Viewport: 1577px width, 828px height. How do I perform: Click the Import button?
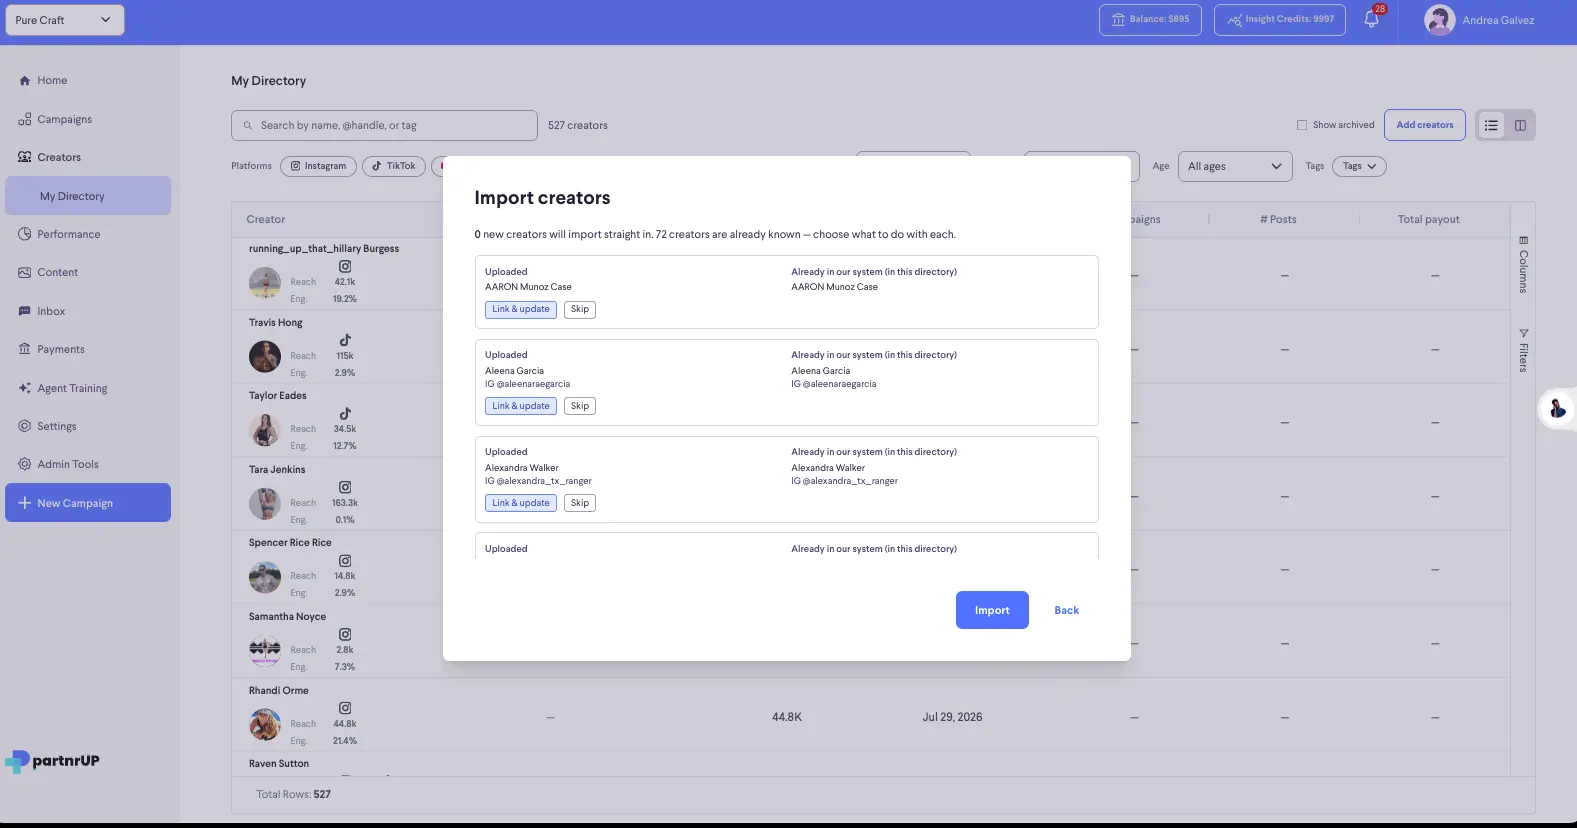[992, 610]
